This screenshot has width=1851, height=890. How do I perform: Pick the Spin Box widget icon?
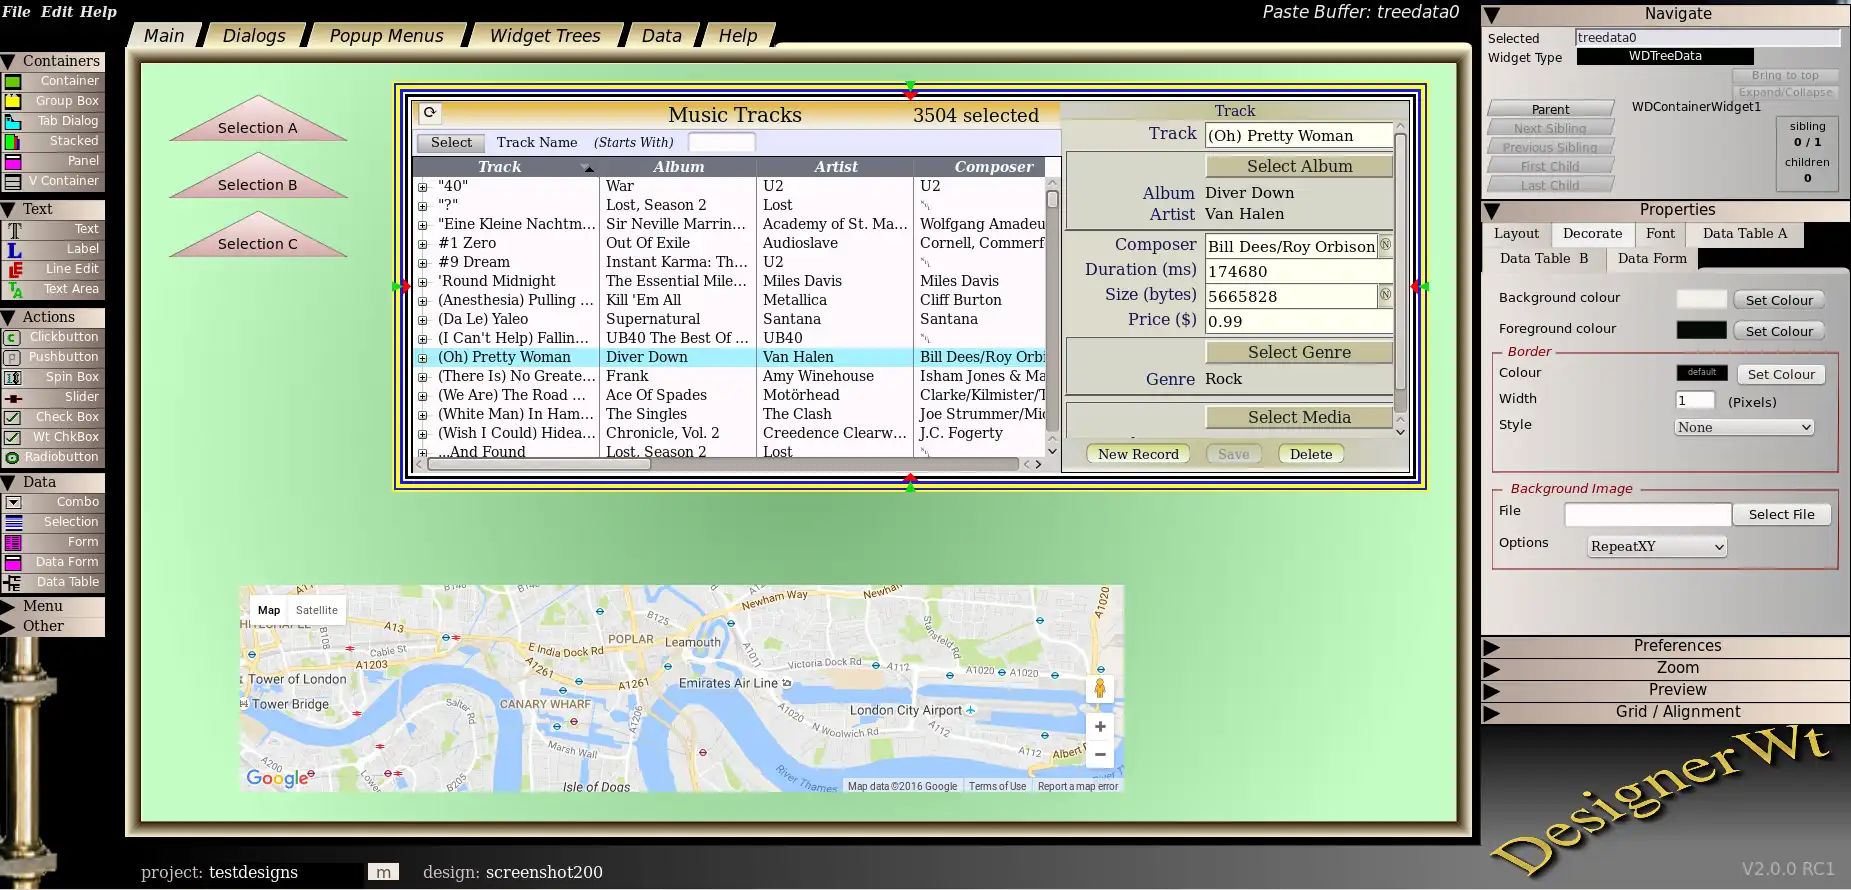(x=13, y=377)
